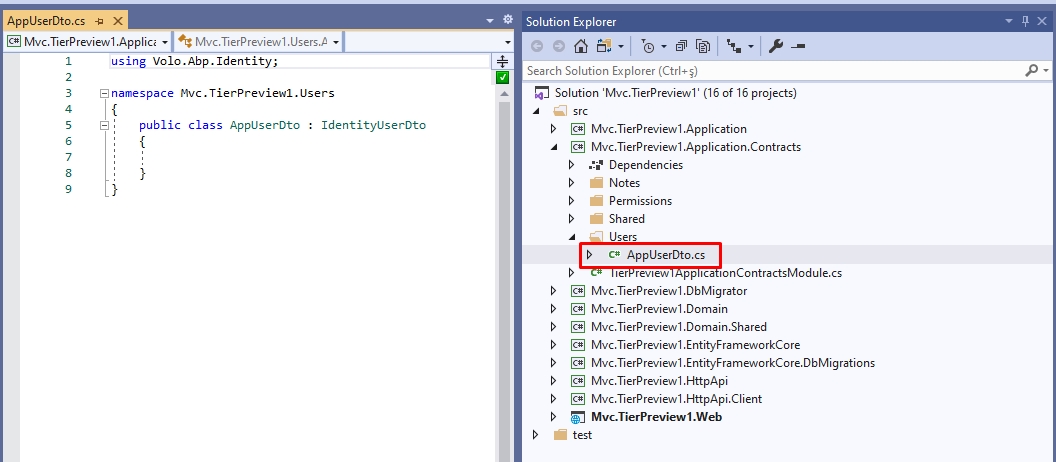This screenshot has height=462, width=1056.
Task: Collapse the namespace code block outline
Action: [103, 93]
